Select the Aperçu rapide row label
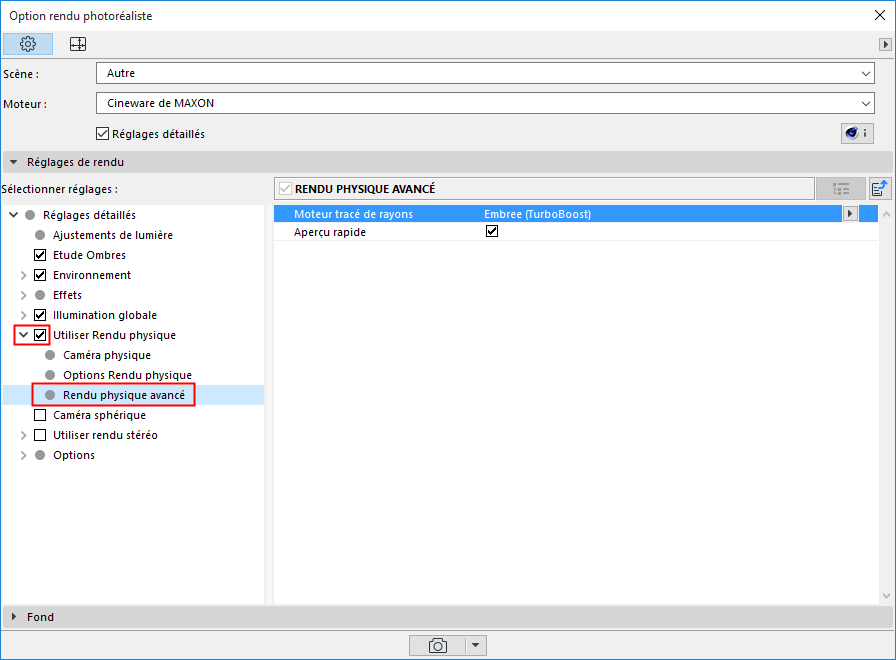Viewport: 896px width, 660px height. click(x=330, y=232)
